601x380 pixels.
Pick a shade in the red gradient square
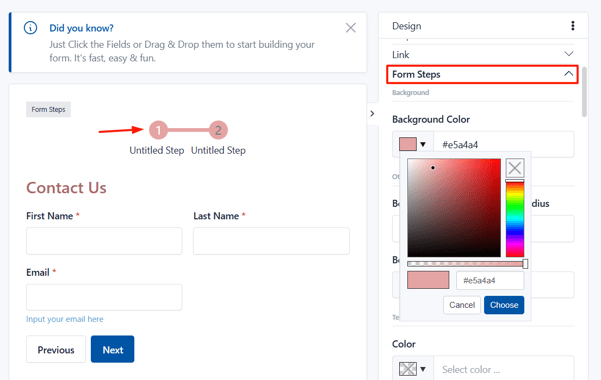point(454,208)
